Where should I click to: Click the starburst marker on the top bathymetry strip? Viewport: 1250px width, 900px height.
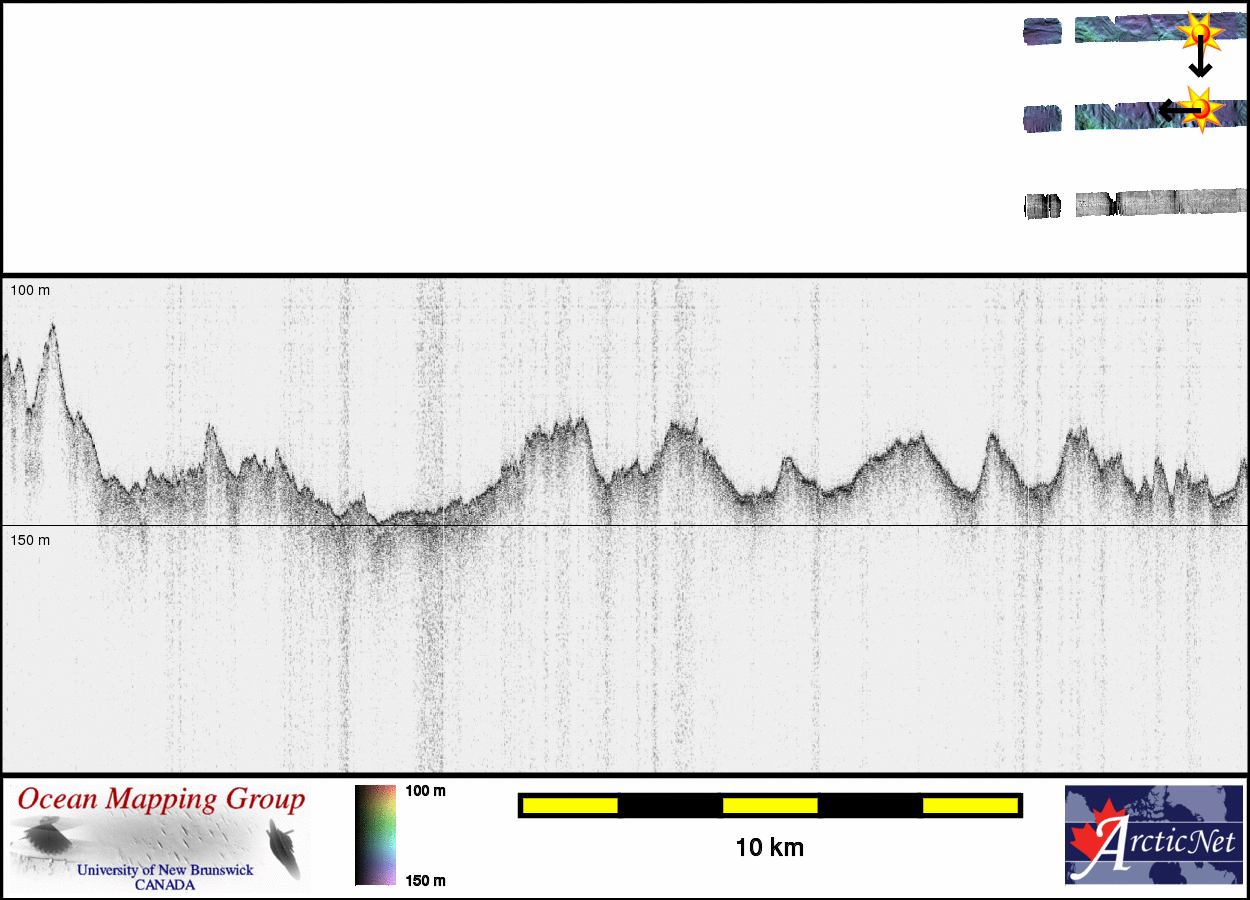(1200, 34)
